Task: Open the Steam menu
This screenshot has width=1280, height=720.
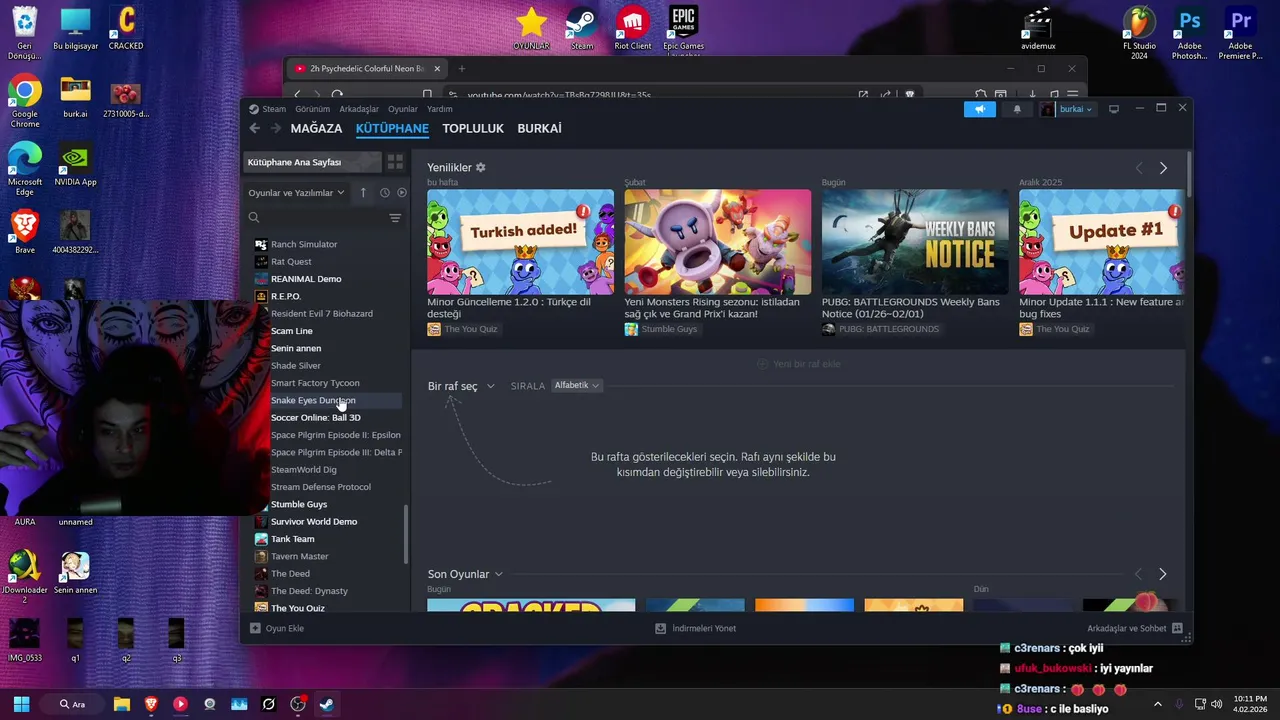Action: point(274,109)
